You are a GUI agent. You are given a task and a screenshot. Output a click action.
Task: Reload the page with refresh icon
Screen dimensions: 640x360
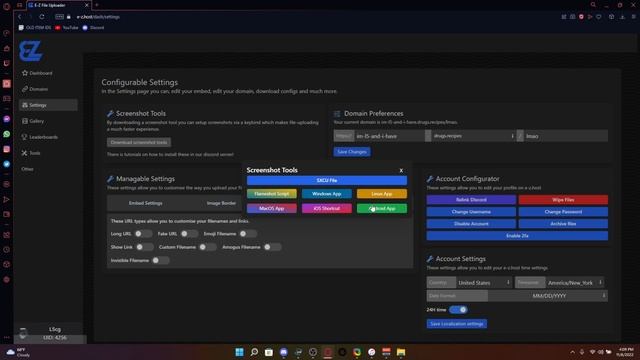click(42, 17)
